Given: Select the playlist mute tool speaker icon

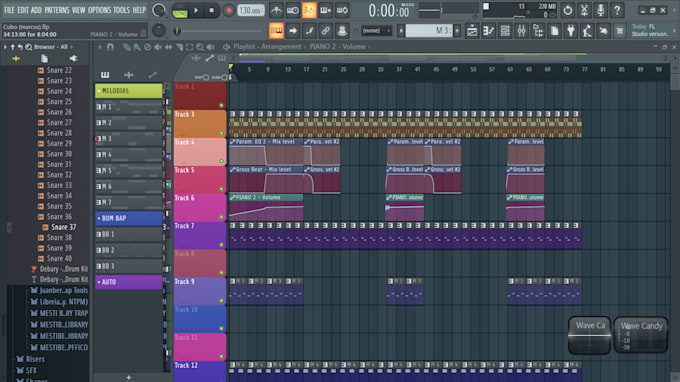Looking at the screenshot, I should click(158, 47).
